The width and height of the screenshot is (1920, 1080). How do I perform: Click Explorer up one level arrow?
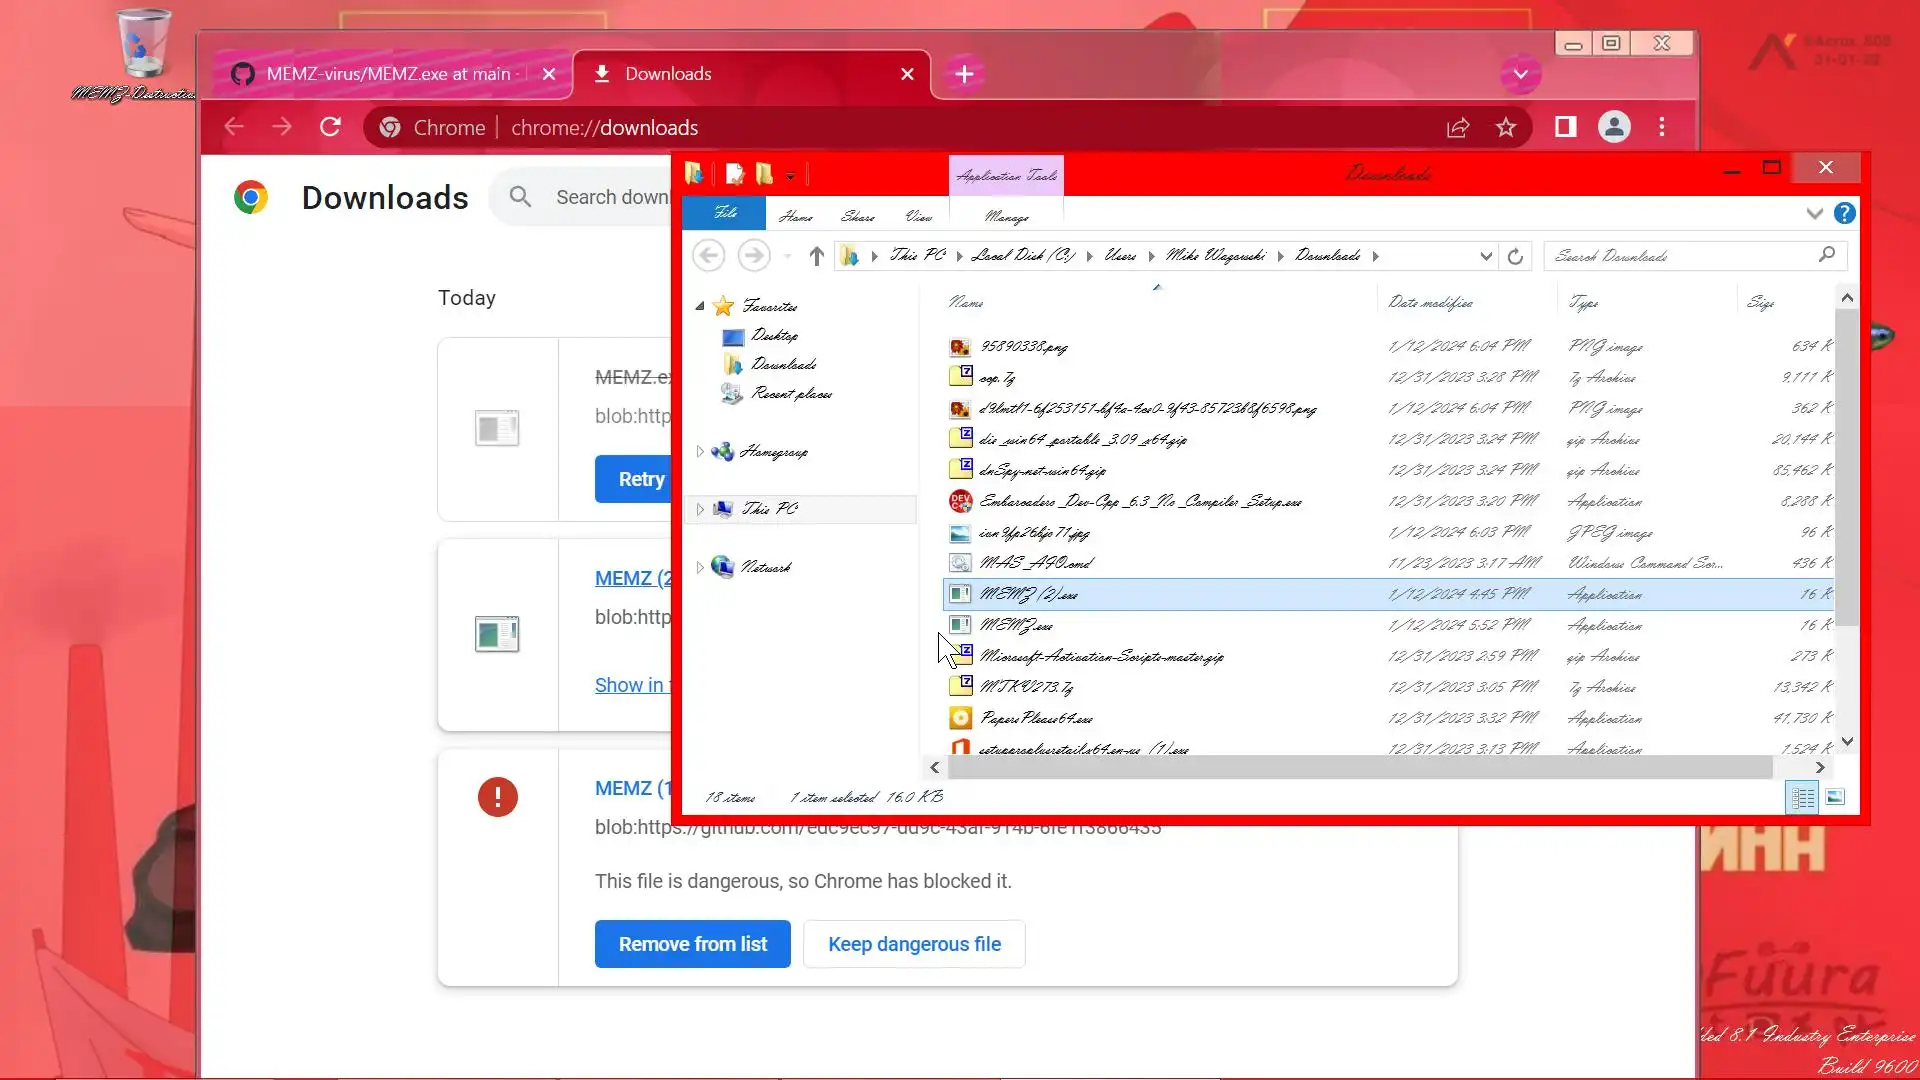point(816,256)
